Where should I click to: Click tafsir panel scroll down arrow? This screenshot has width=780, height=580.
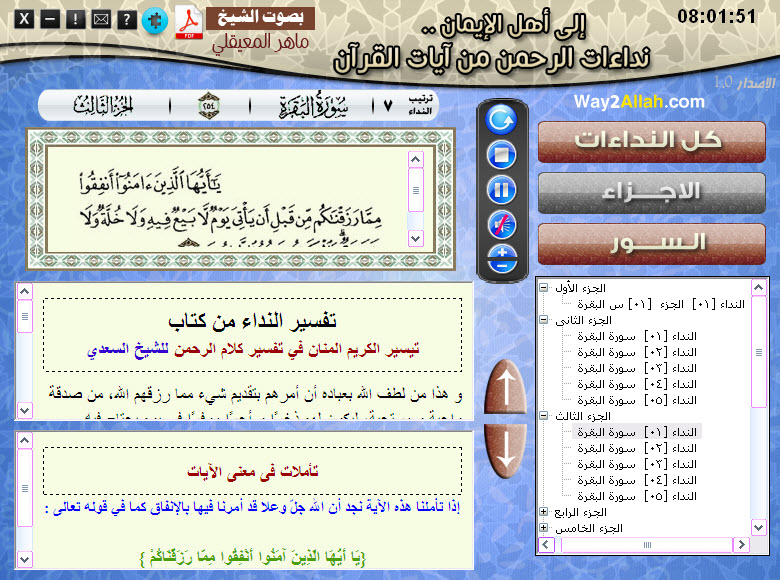[x=25, y=410]
